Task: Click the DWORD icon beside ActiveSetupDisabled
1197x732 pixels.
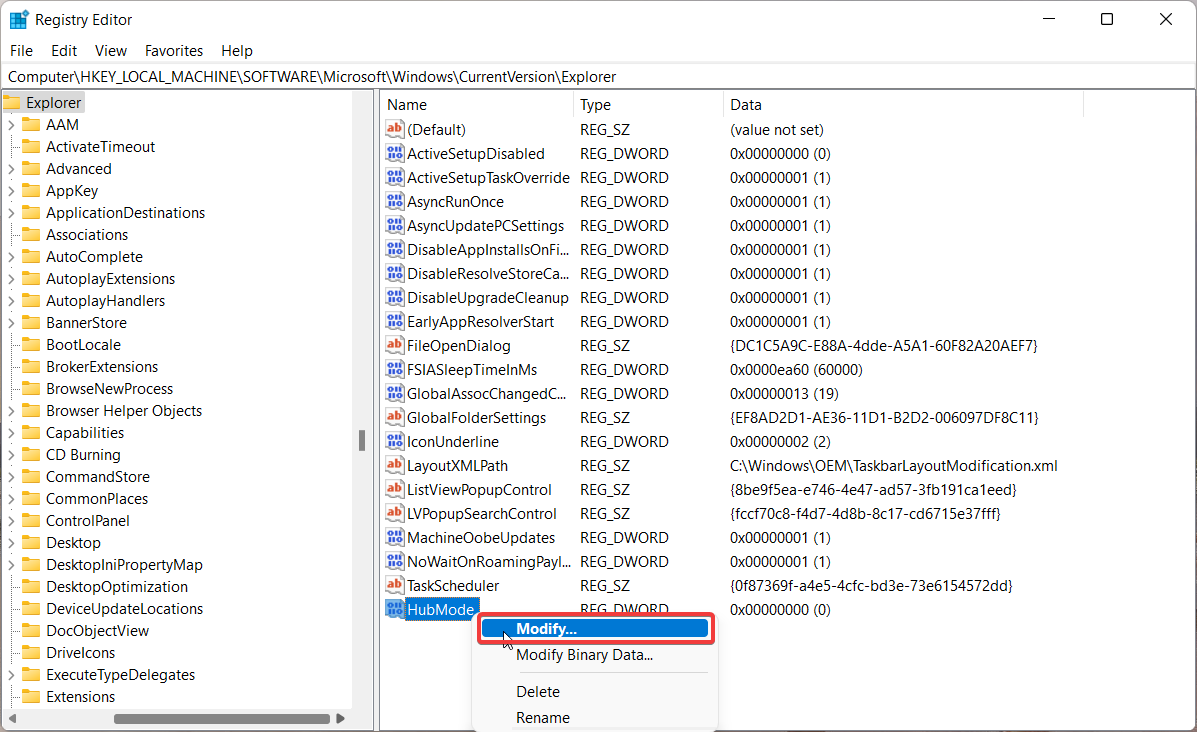Action: click(x=395, y=154)
